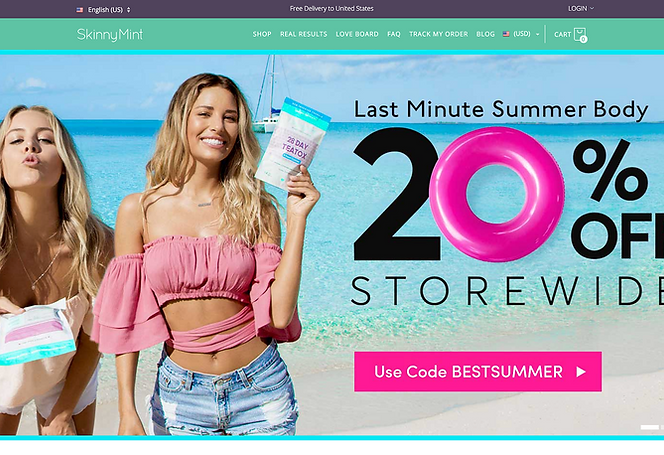Click the CART text link
This screenshot has height=455, width=664.
(563, 34)
